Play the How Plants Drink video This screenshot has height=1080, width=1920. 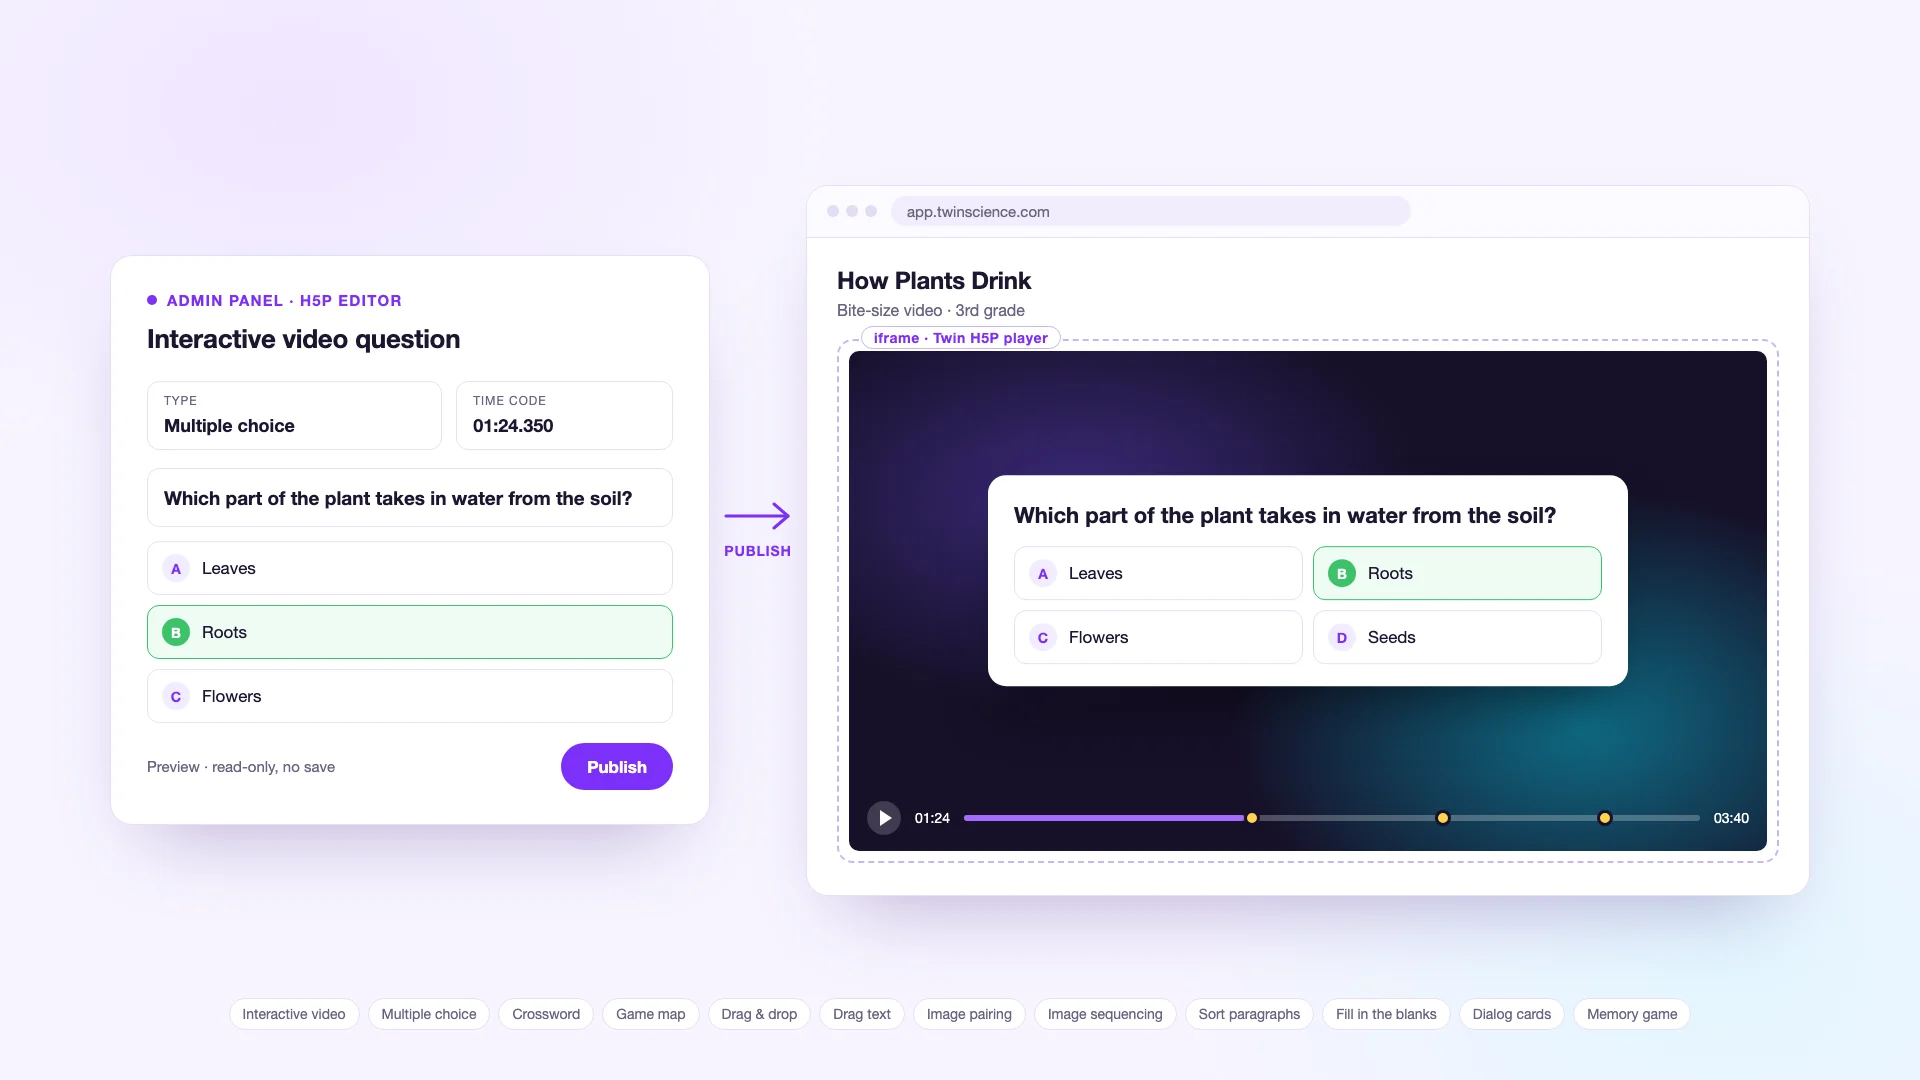pyautogui.click(x=884, y=818)
